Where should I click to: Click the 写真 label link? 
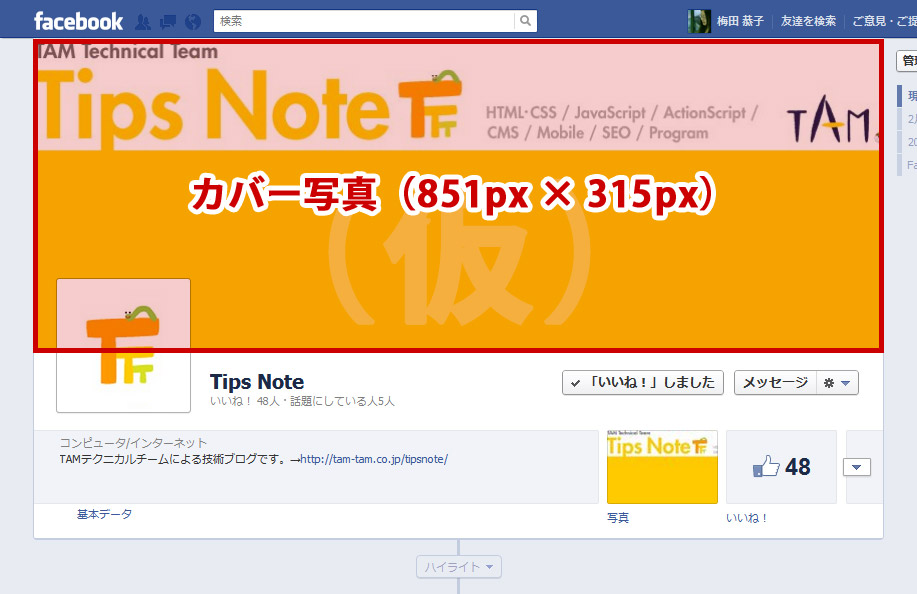coord(618,518)
